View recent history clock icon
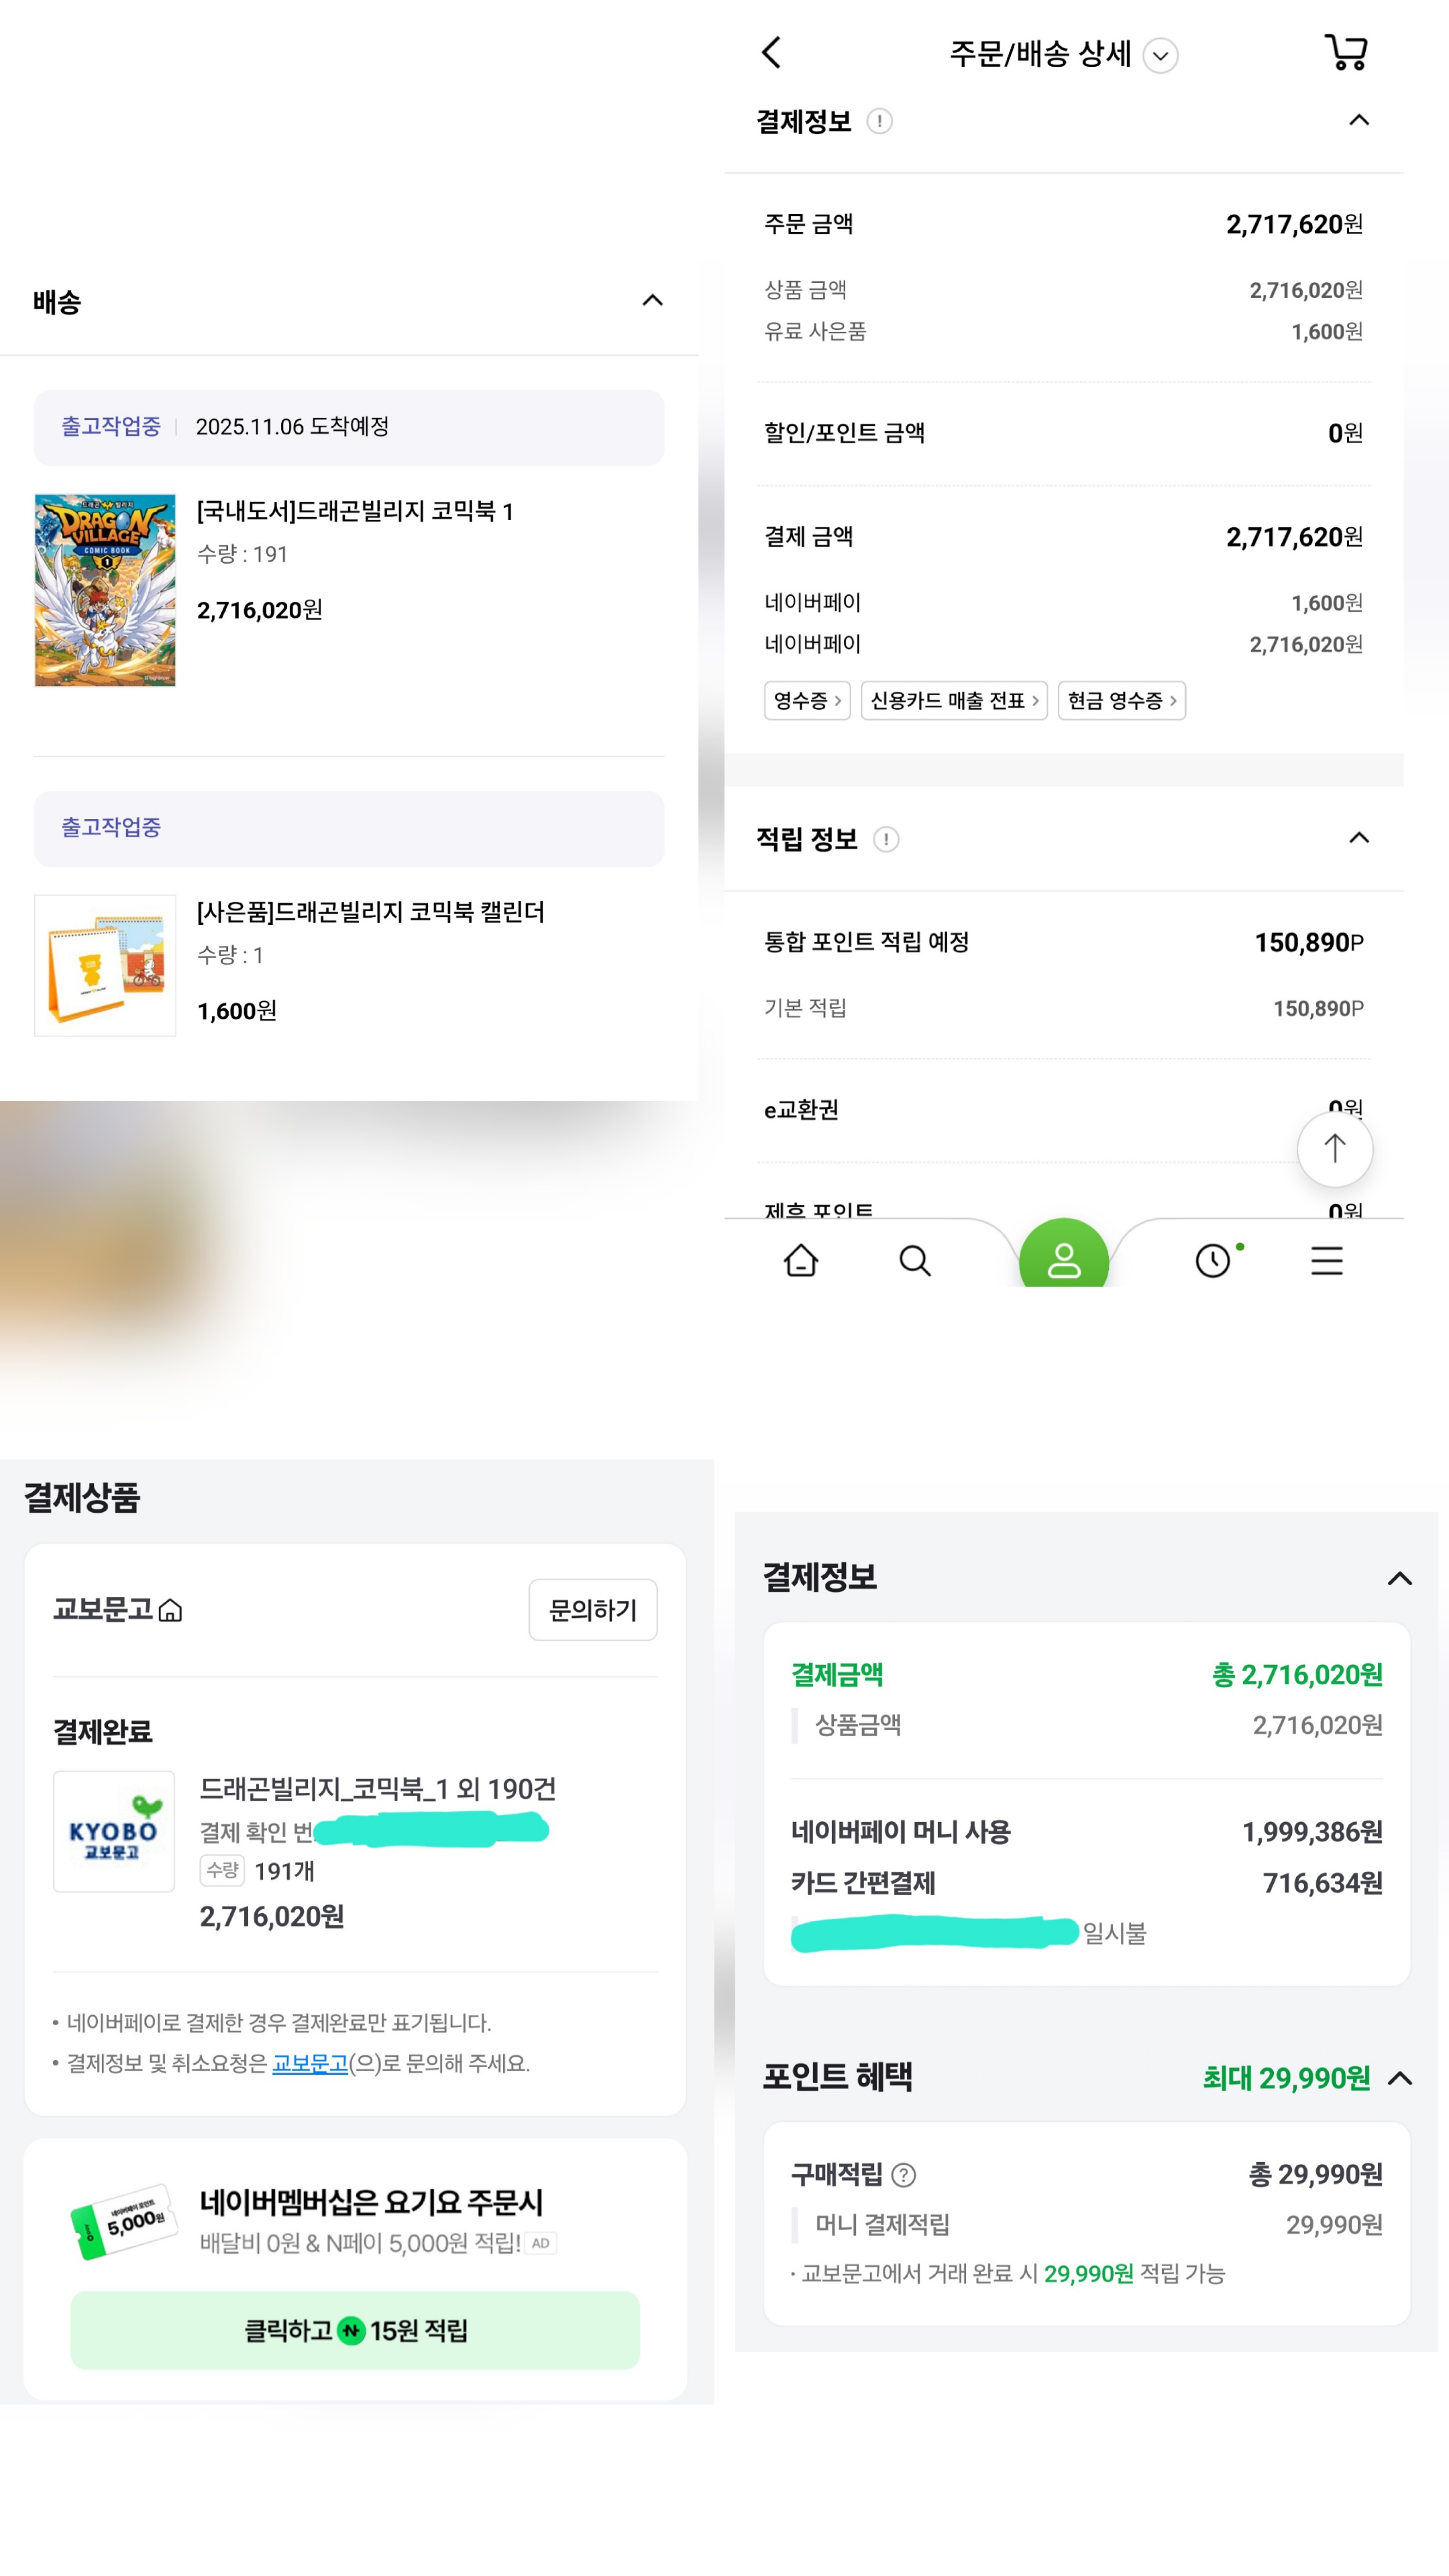1449x2576 pixels. (x=1213, y=1260)
